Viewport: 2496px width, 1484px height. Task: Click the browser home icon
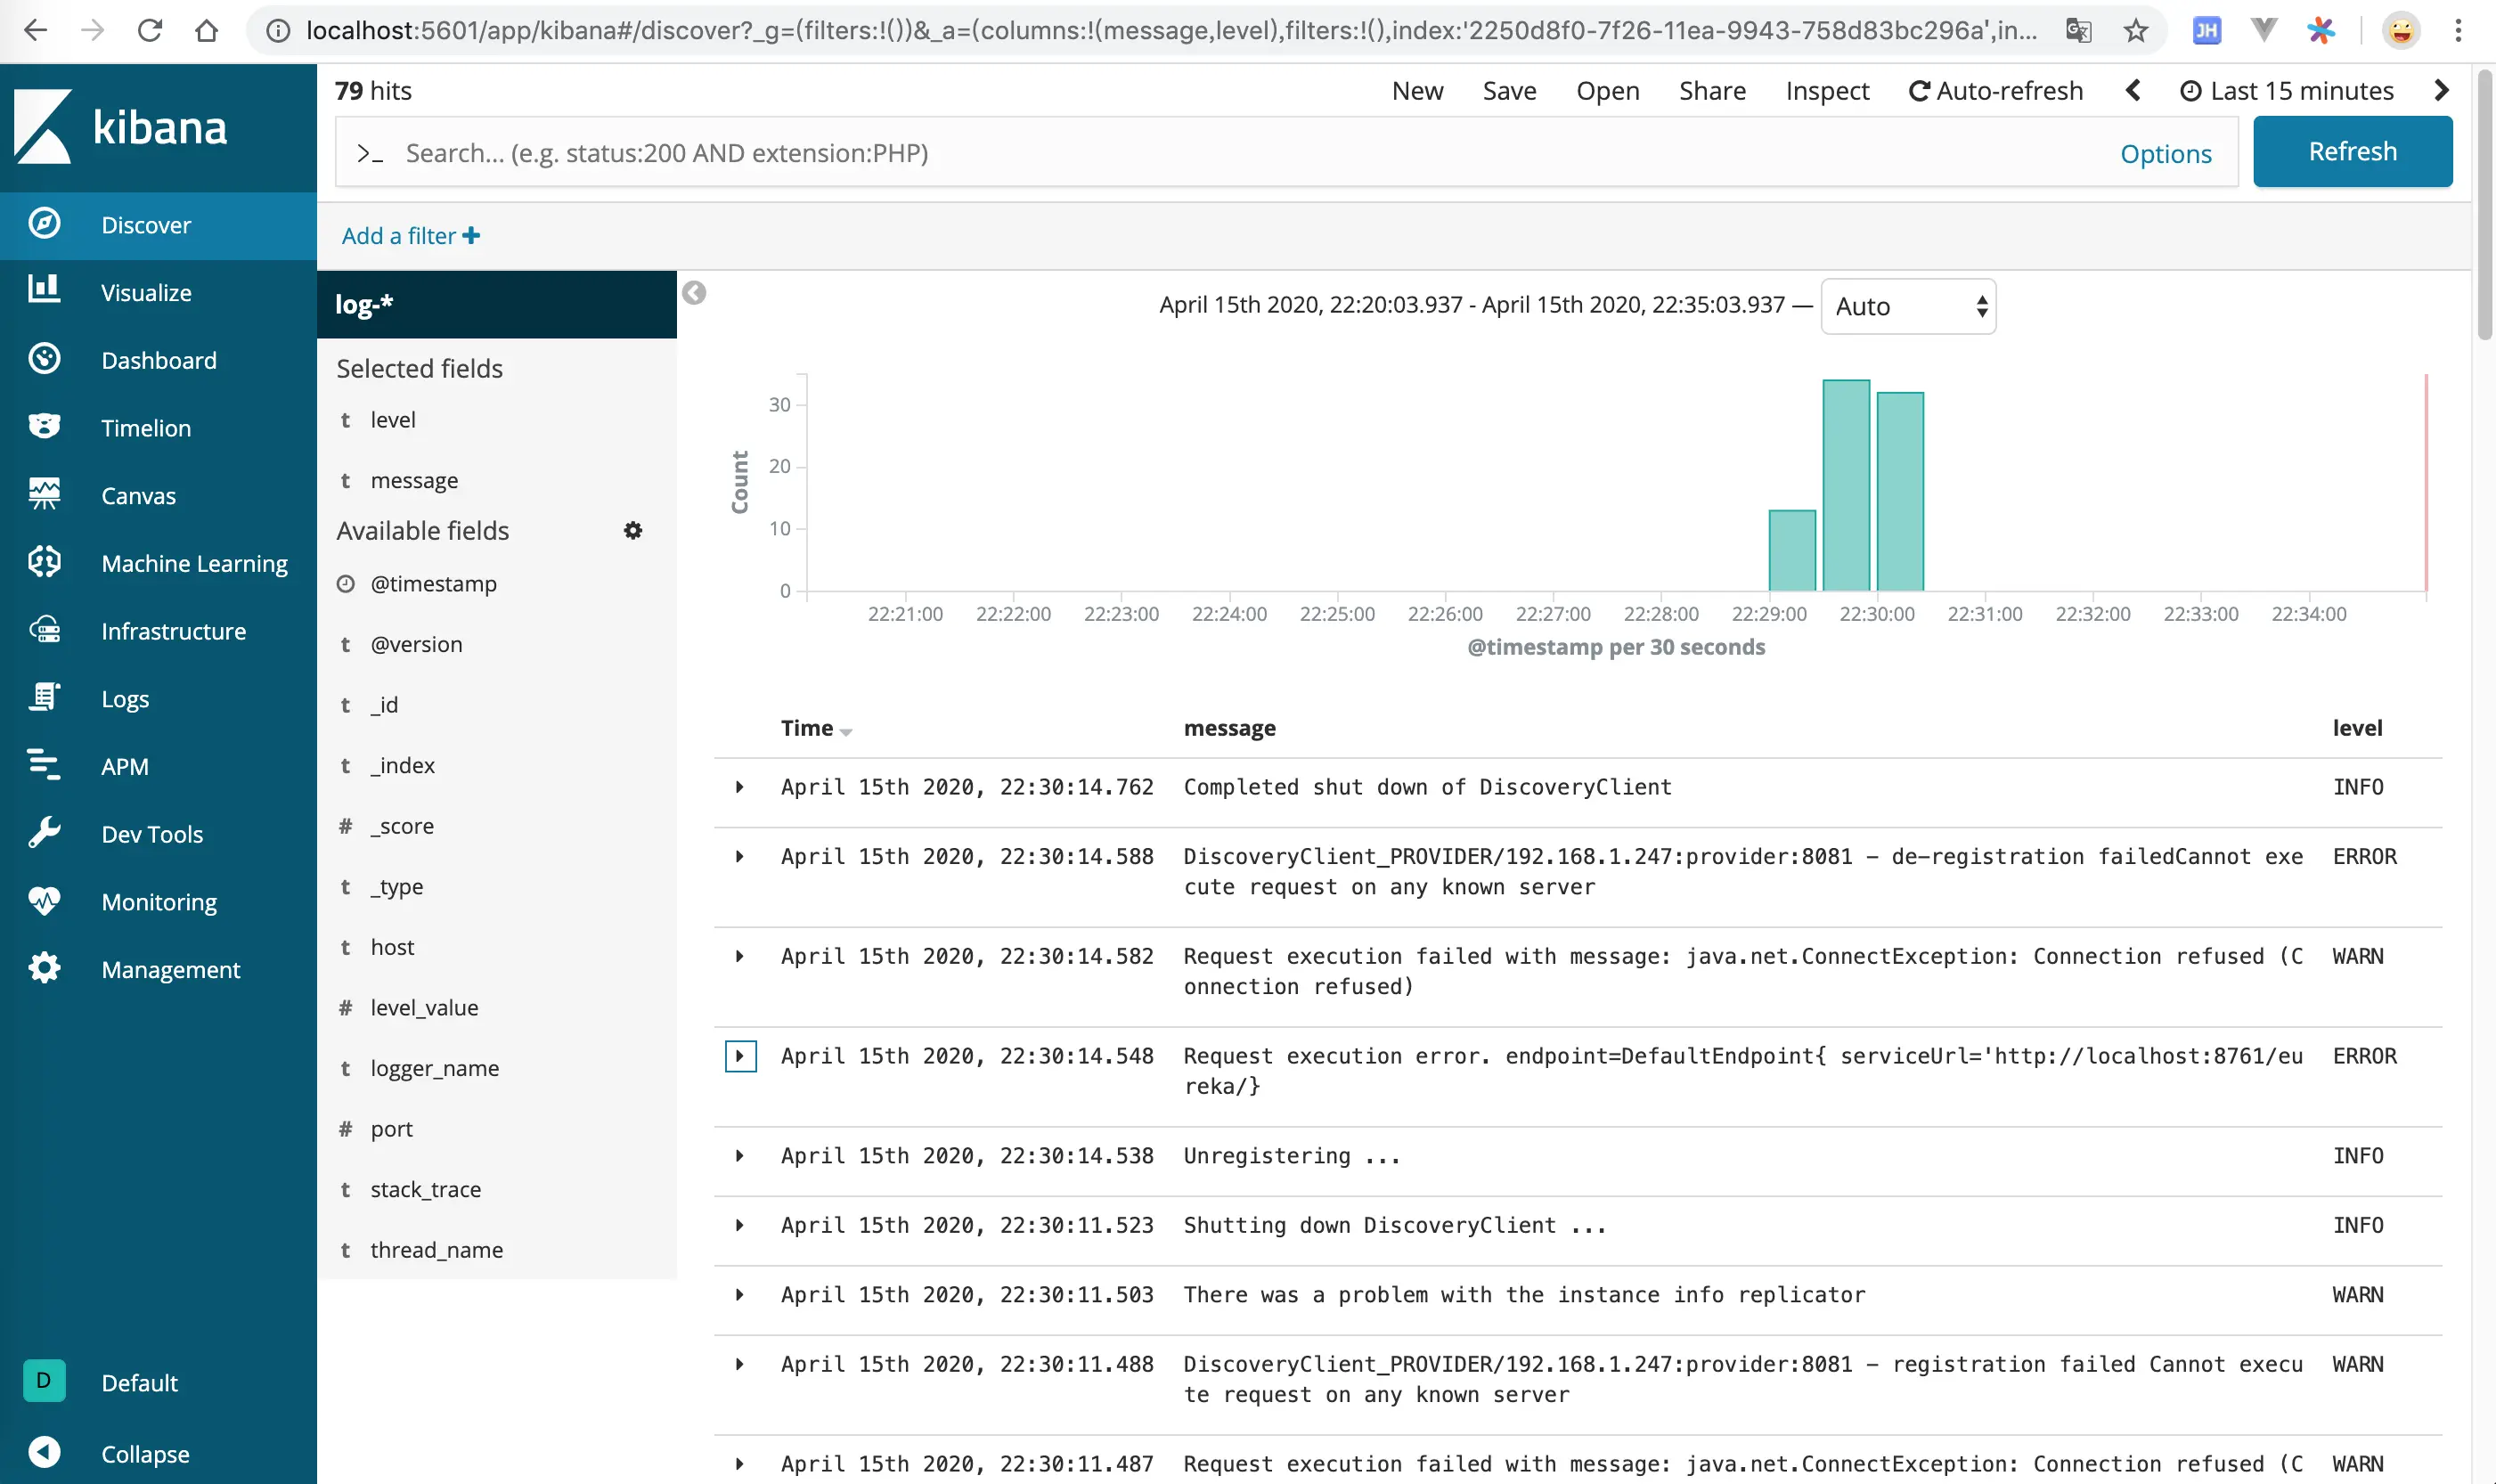click(207, 31)
